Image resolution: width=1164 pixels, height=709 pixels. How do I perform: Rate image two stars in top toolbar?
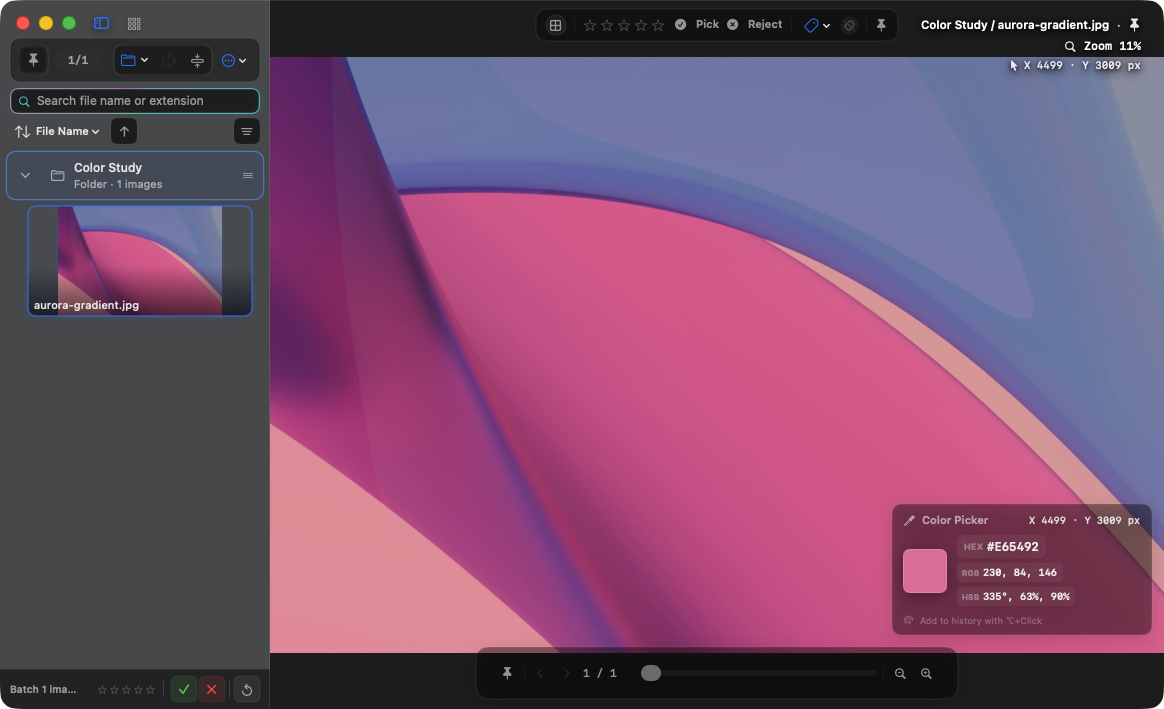(607, 25)
